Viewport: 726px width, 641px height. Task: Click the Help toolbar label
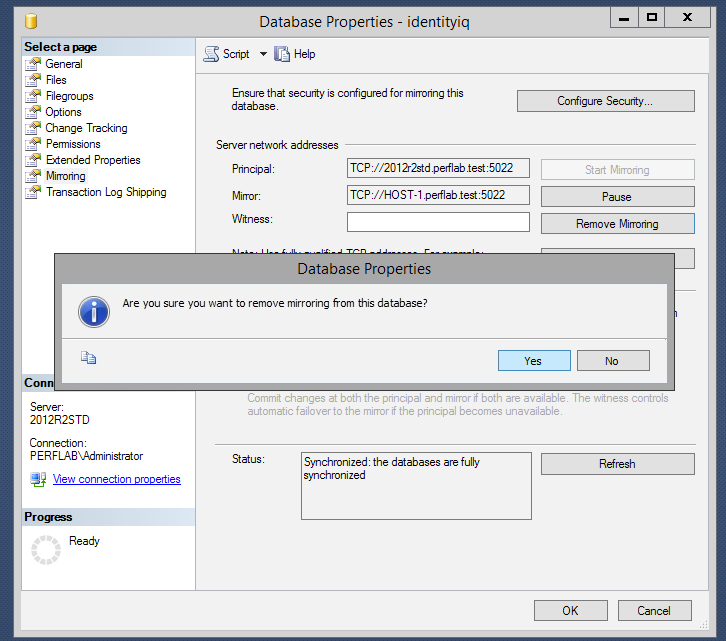pos(305,54)
